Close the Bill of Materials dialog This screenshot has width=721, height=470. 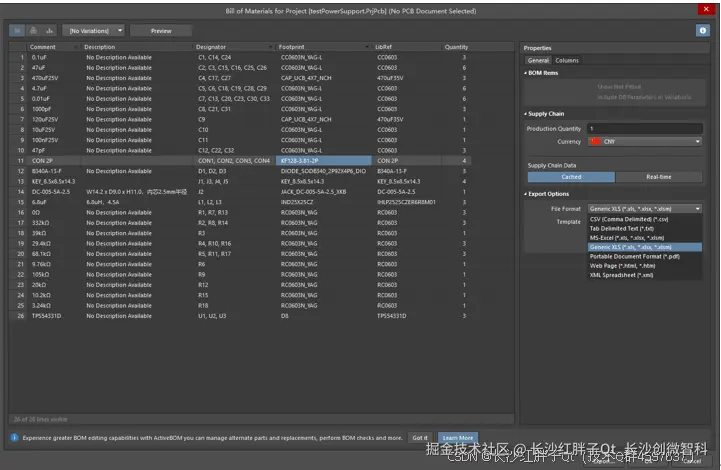(706, 9)
